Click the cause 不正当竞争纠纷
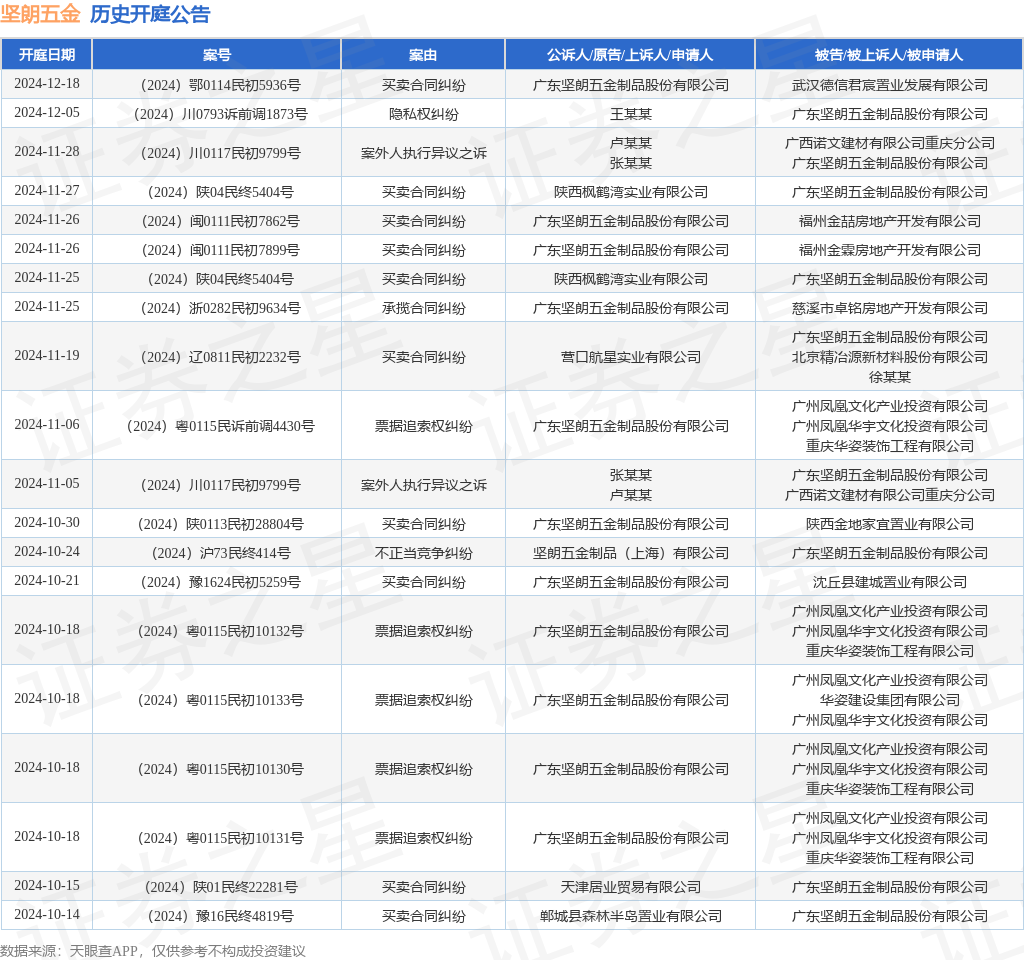This screenshot has width=1024, height=960. [423, 552]
